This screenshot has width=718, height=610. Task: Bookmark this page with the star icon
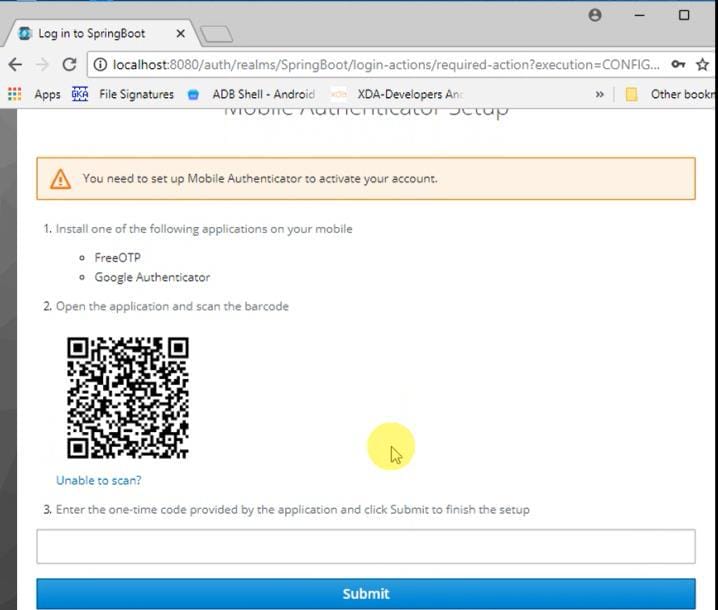click(x=702, y=65)
